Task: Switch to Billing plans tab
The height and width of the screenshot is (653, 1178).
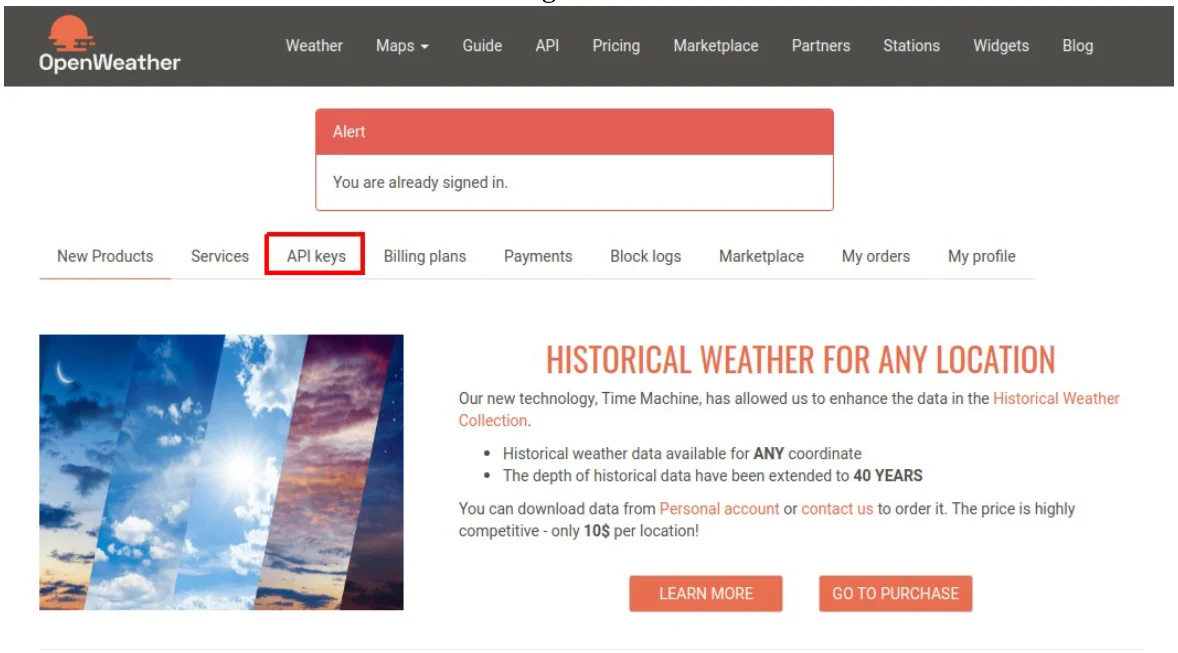Action: tap(424, 256)
